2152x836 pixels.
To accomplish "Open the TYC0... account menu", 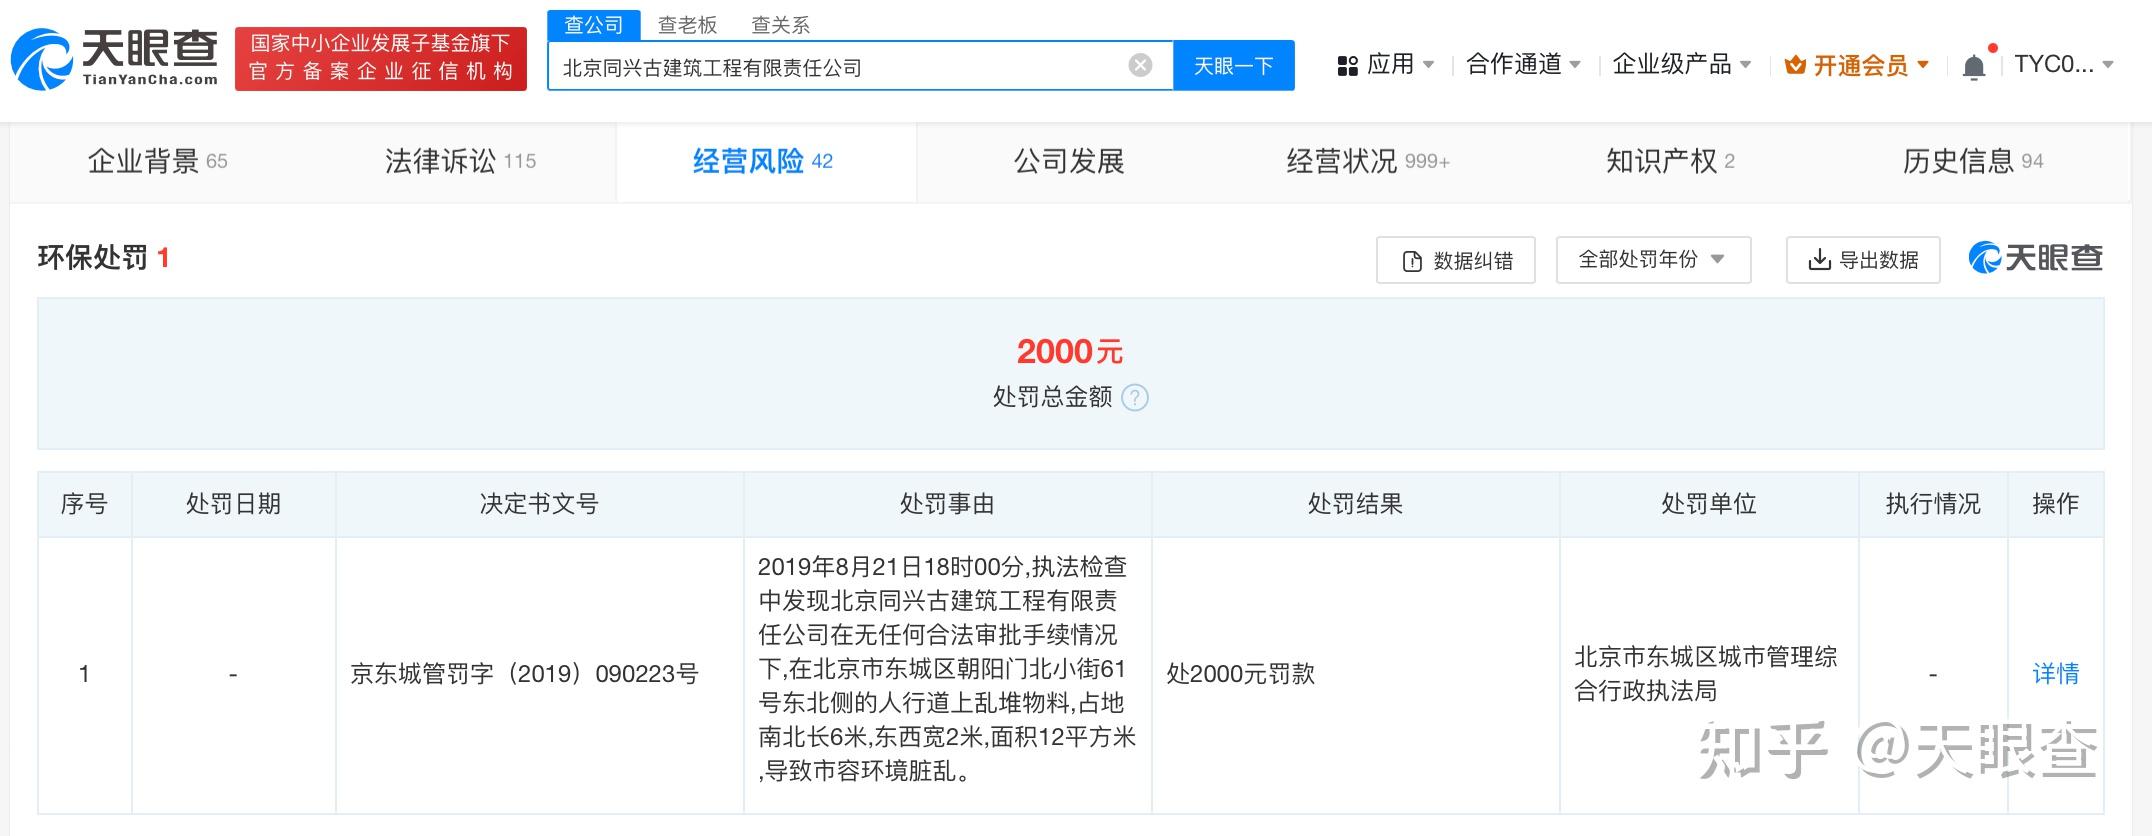I will click(2064, 65).
